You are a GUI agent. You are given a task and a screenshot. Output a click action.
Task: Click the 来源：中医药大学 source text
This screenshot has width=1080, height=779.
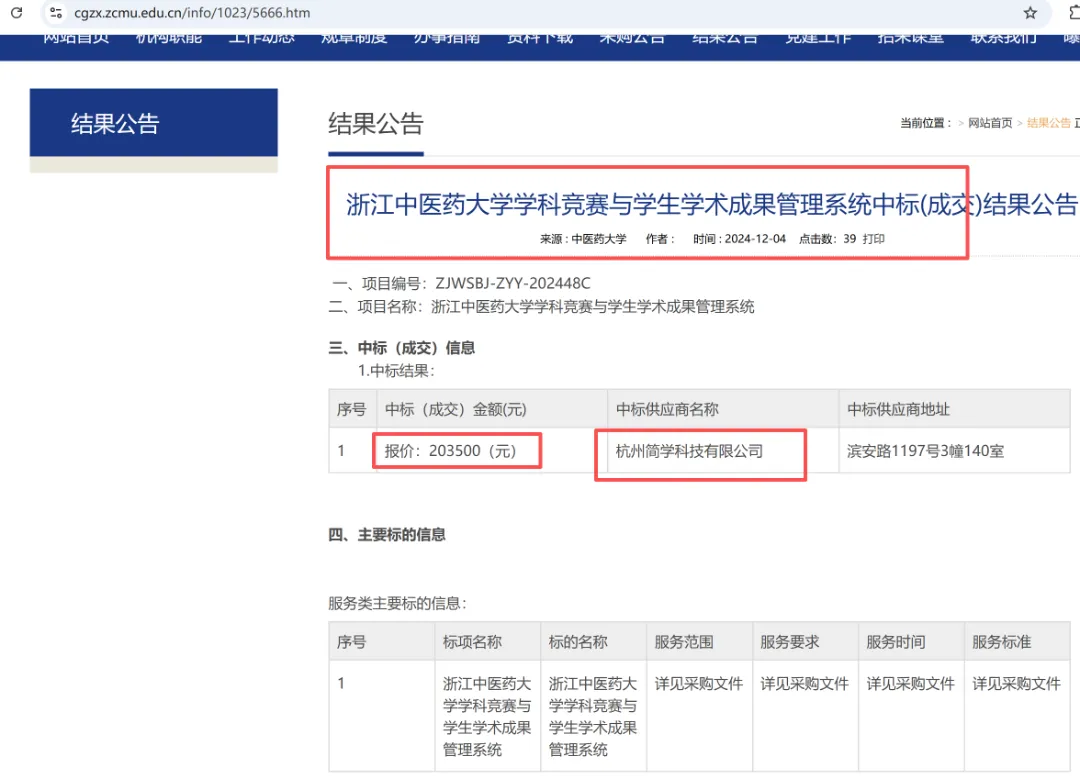coord(583,239)
